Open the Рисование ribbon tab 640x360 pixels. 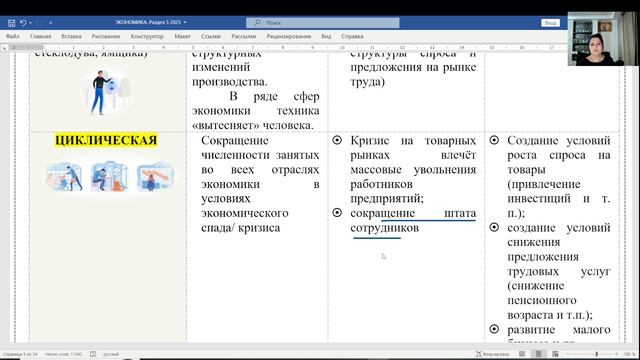tap(106, 36)
